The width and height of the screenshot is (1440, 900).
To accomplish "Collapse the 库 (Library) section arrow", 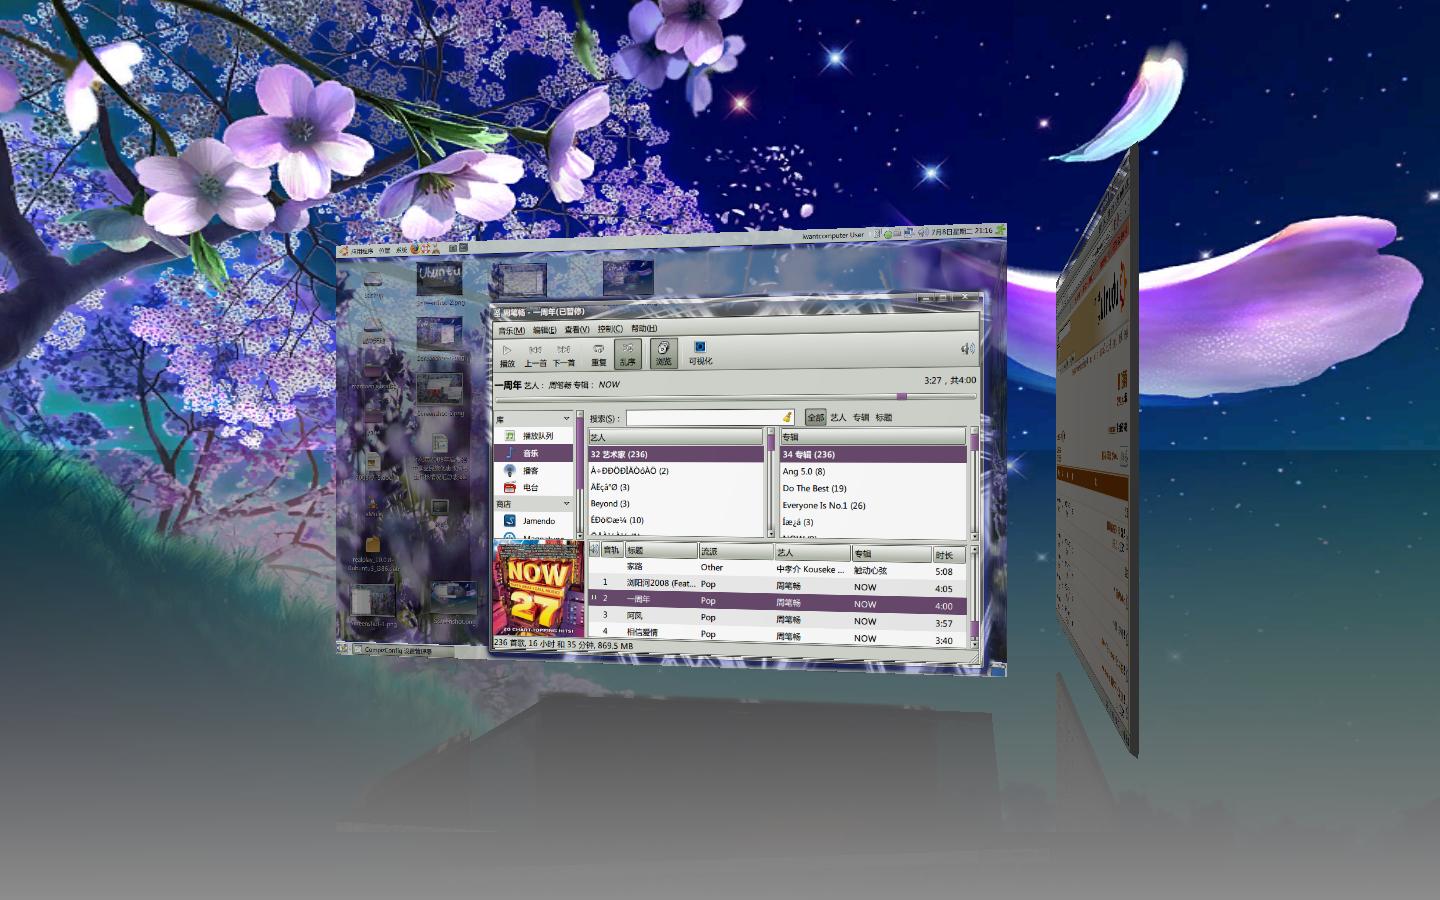I will (566, 419).
